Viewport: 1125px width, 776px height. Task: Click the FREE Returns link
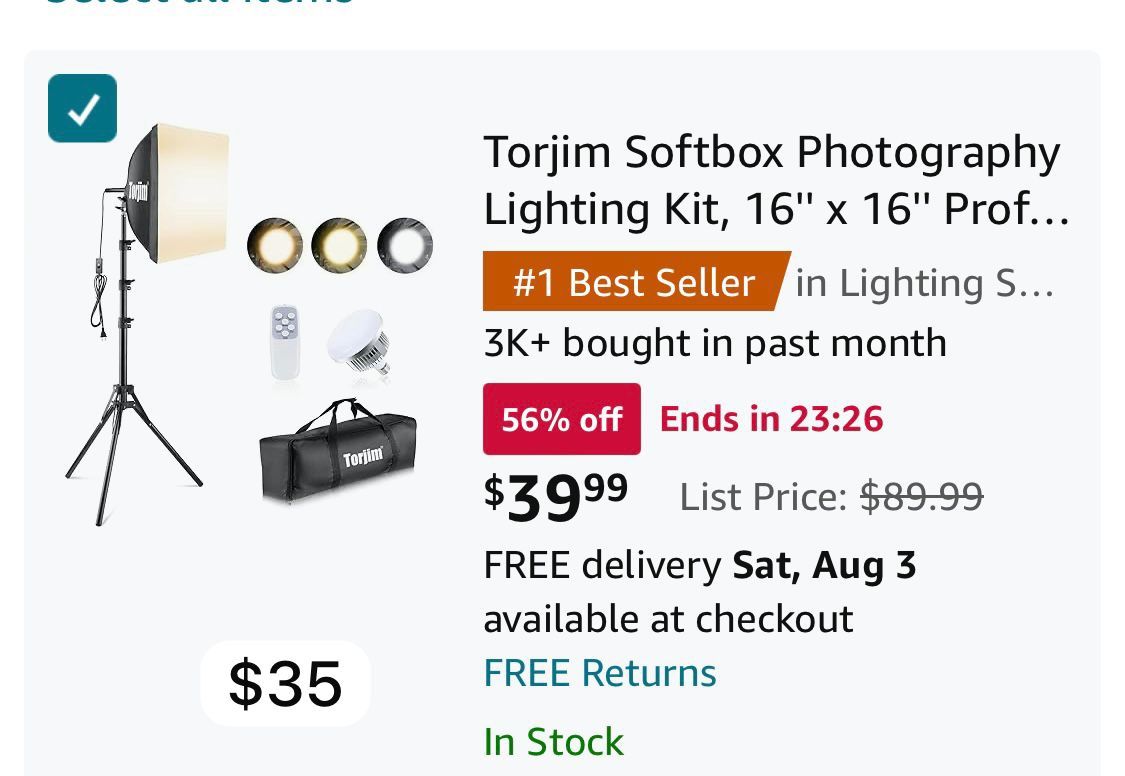click(599, 673)
